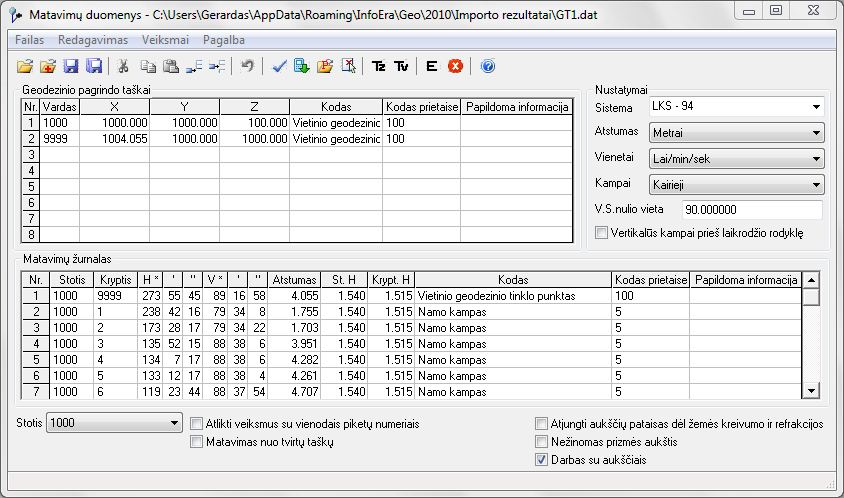
Task: Click the Tv toolbar icon
Action: (x=401, y=66)
